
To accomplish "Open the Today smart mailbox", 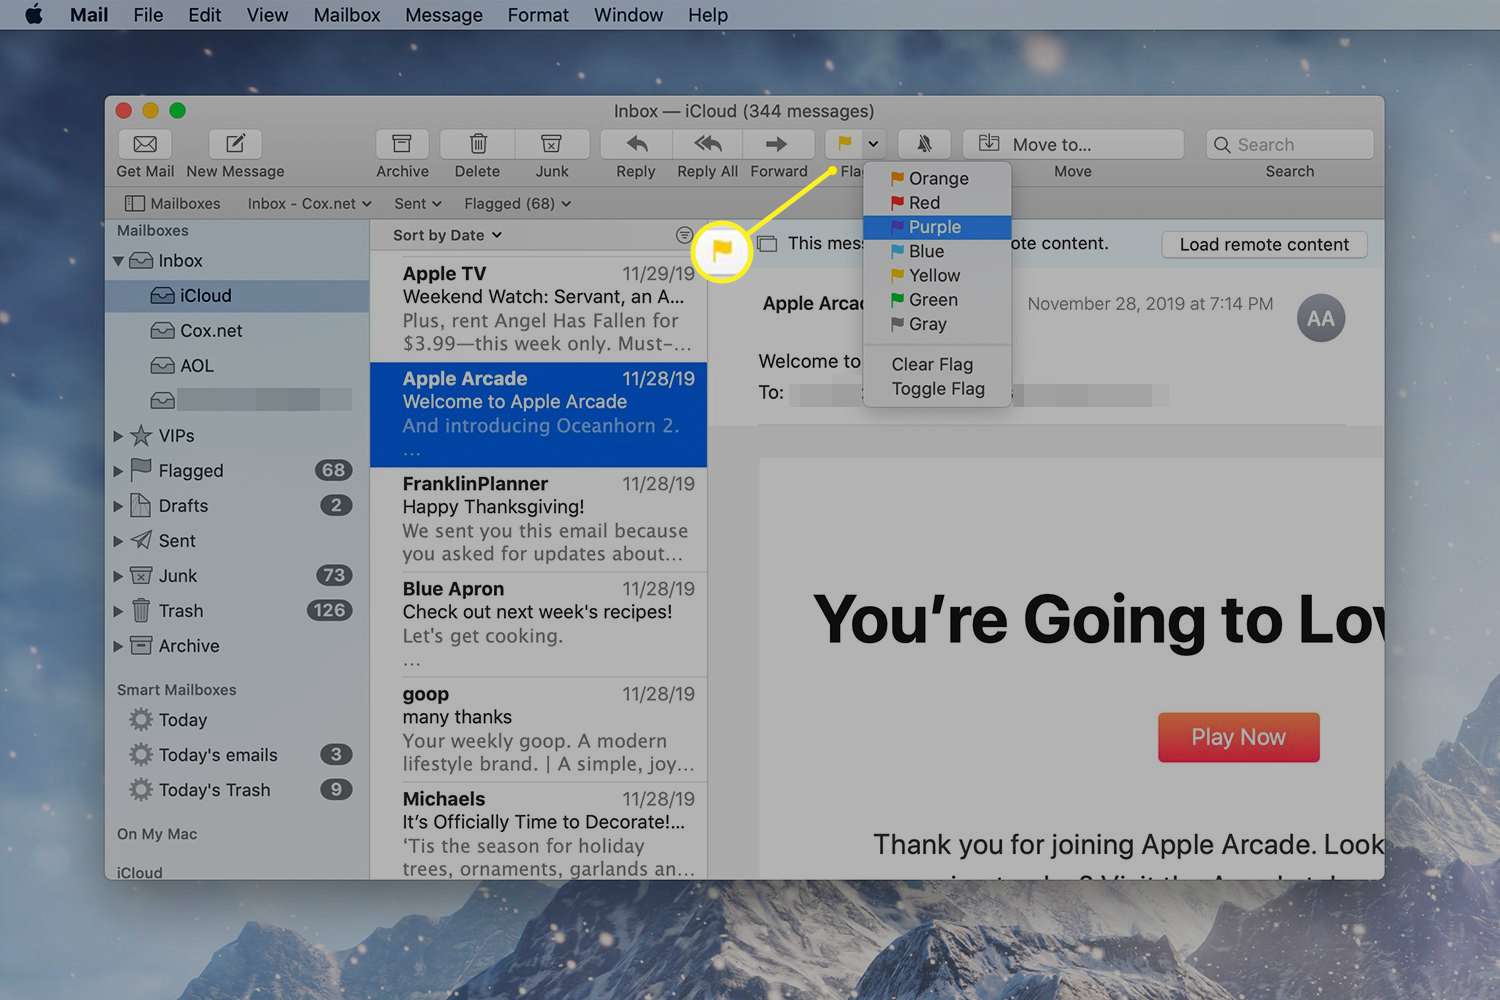I will (237, 720).
